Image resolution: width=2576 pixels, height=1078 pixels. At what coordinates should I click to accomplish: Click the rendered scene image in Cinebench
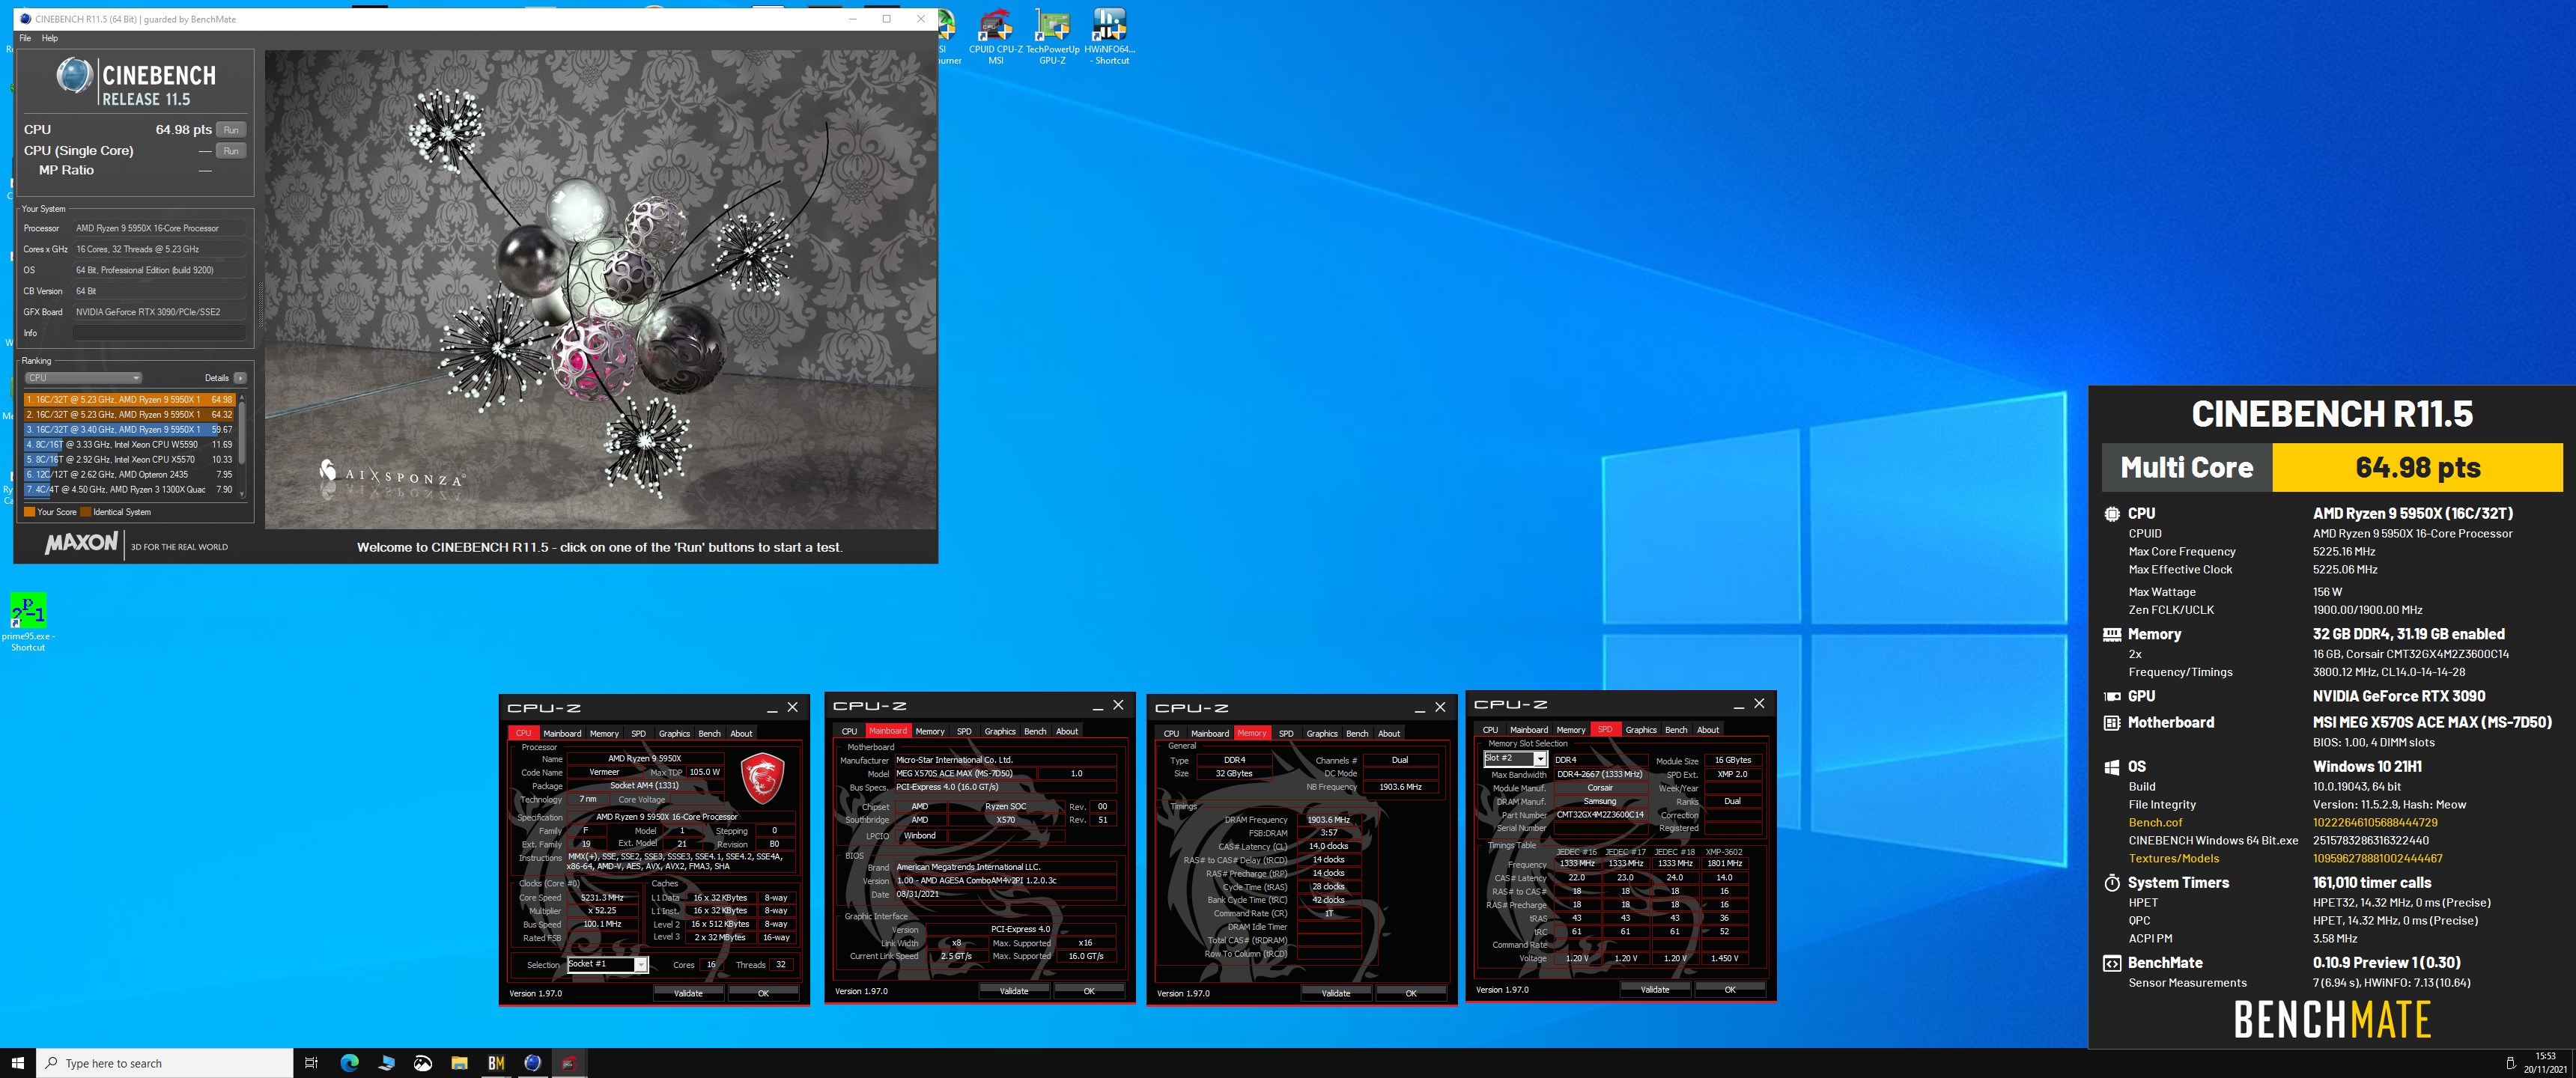601,290
